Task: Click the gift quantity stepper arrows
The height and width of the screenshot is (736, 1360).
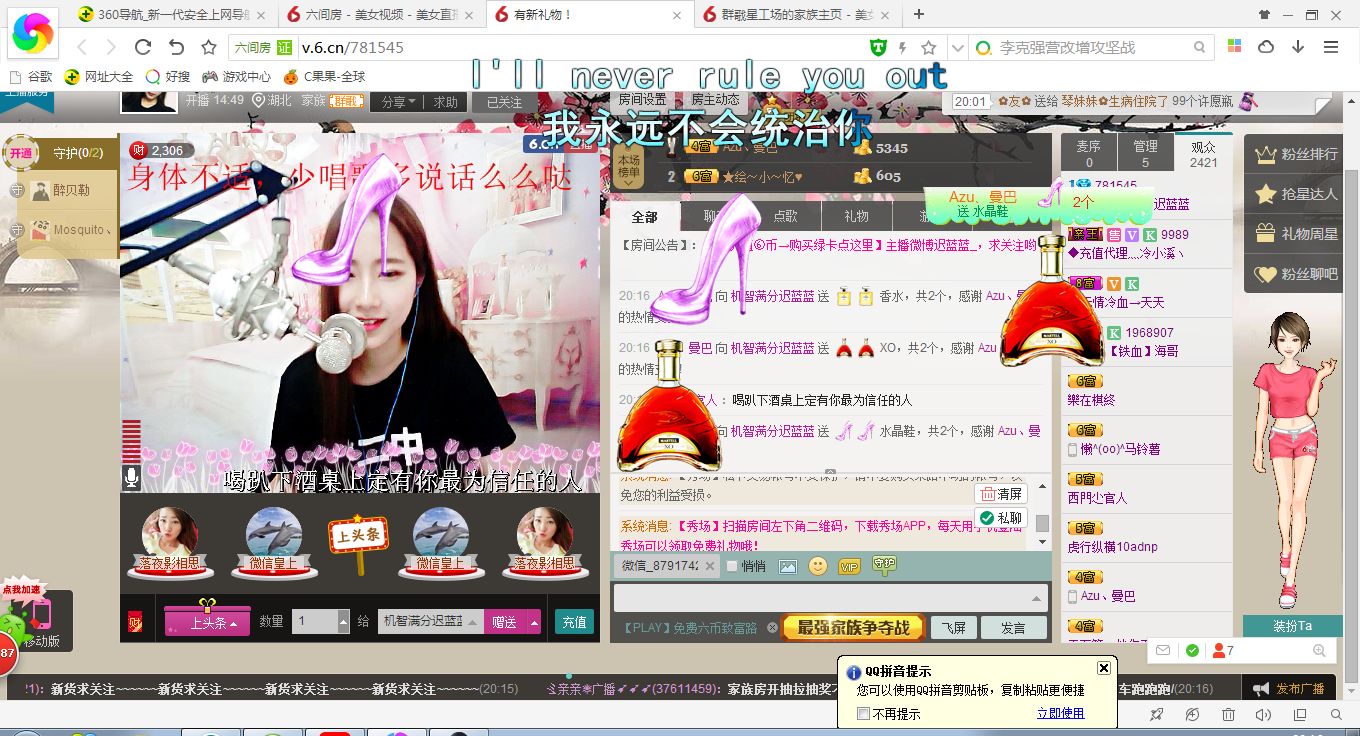Action: point(343,621)
